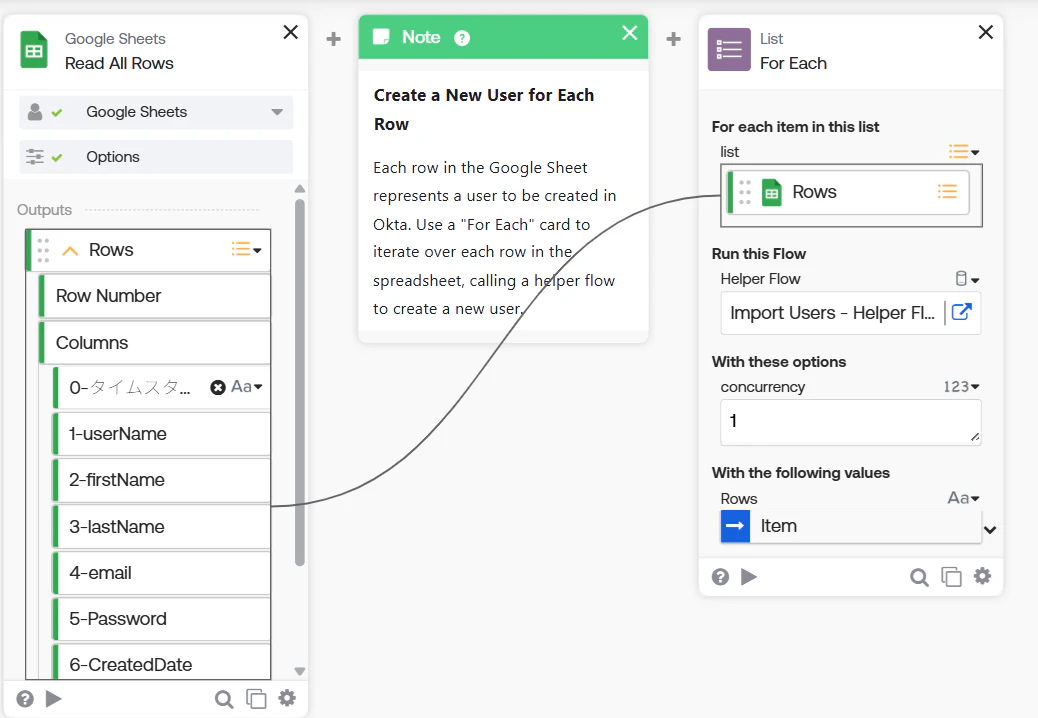Click the scroll down arrow in Outputs list
Image resolution: width=1038 pixels, height=718 pixels.
coord(300,671)
